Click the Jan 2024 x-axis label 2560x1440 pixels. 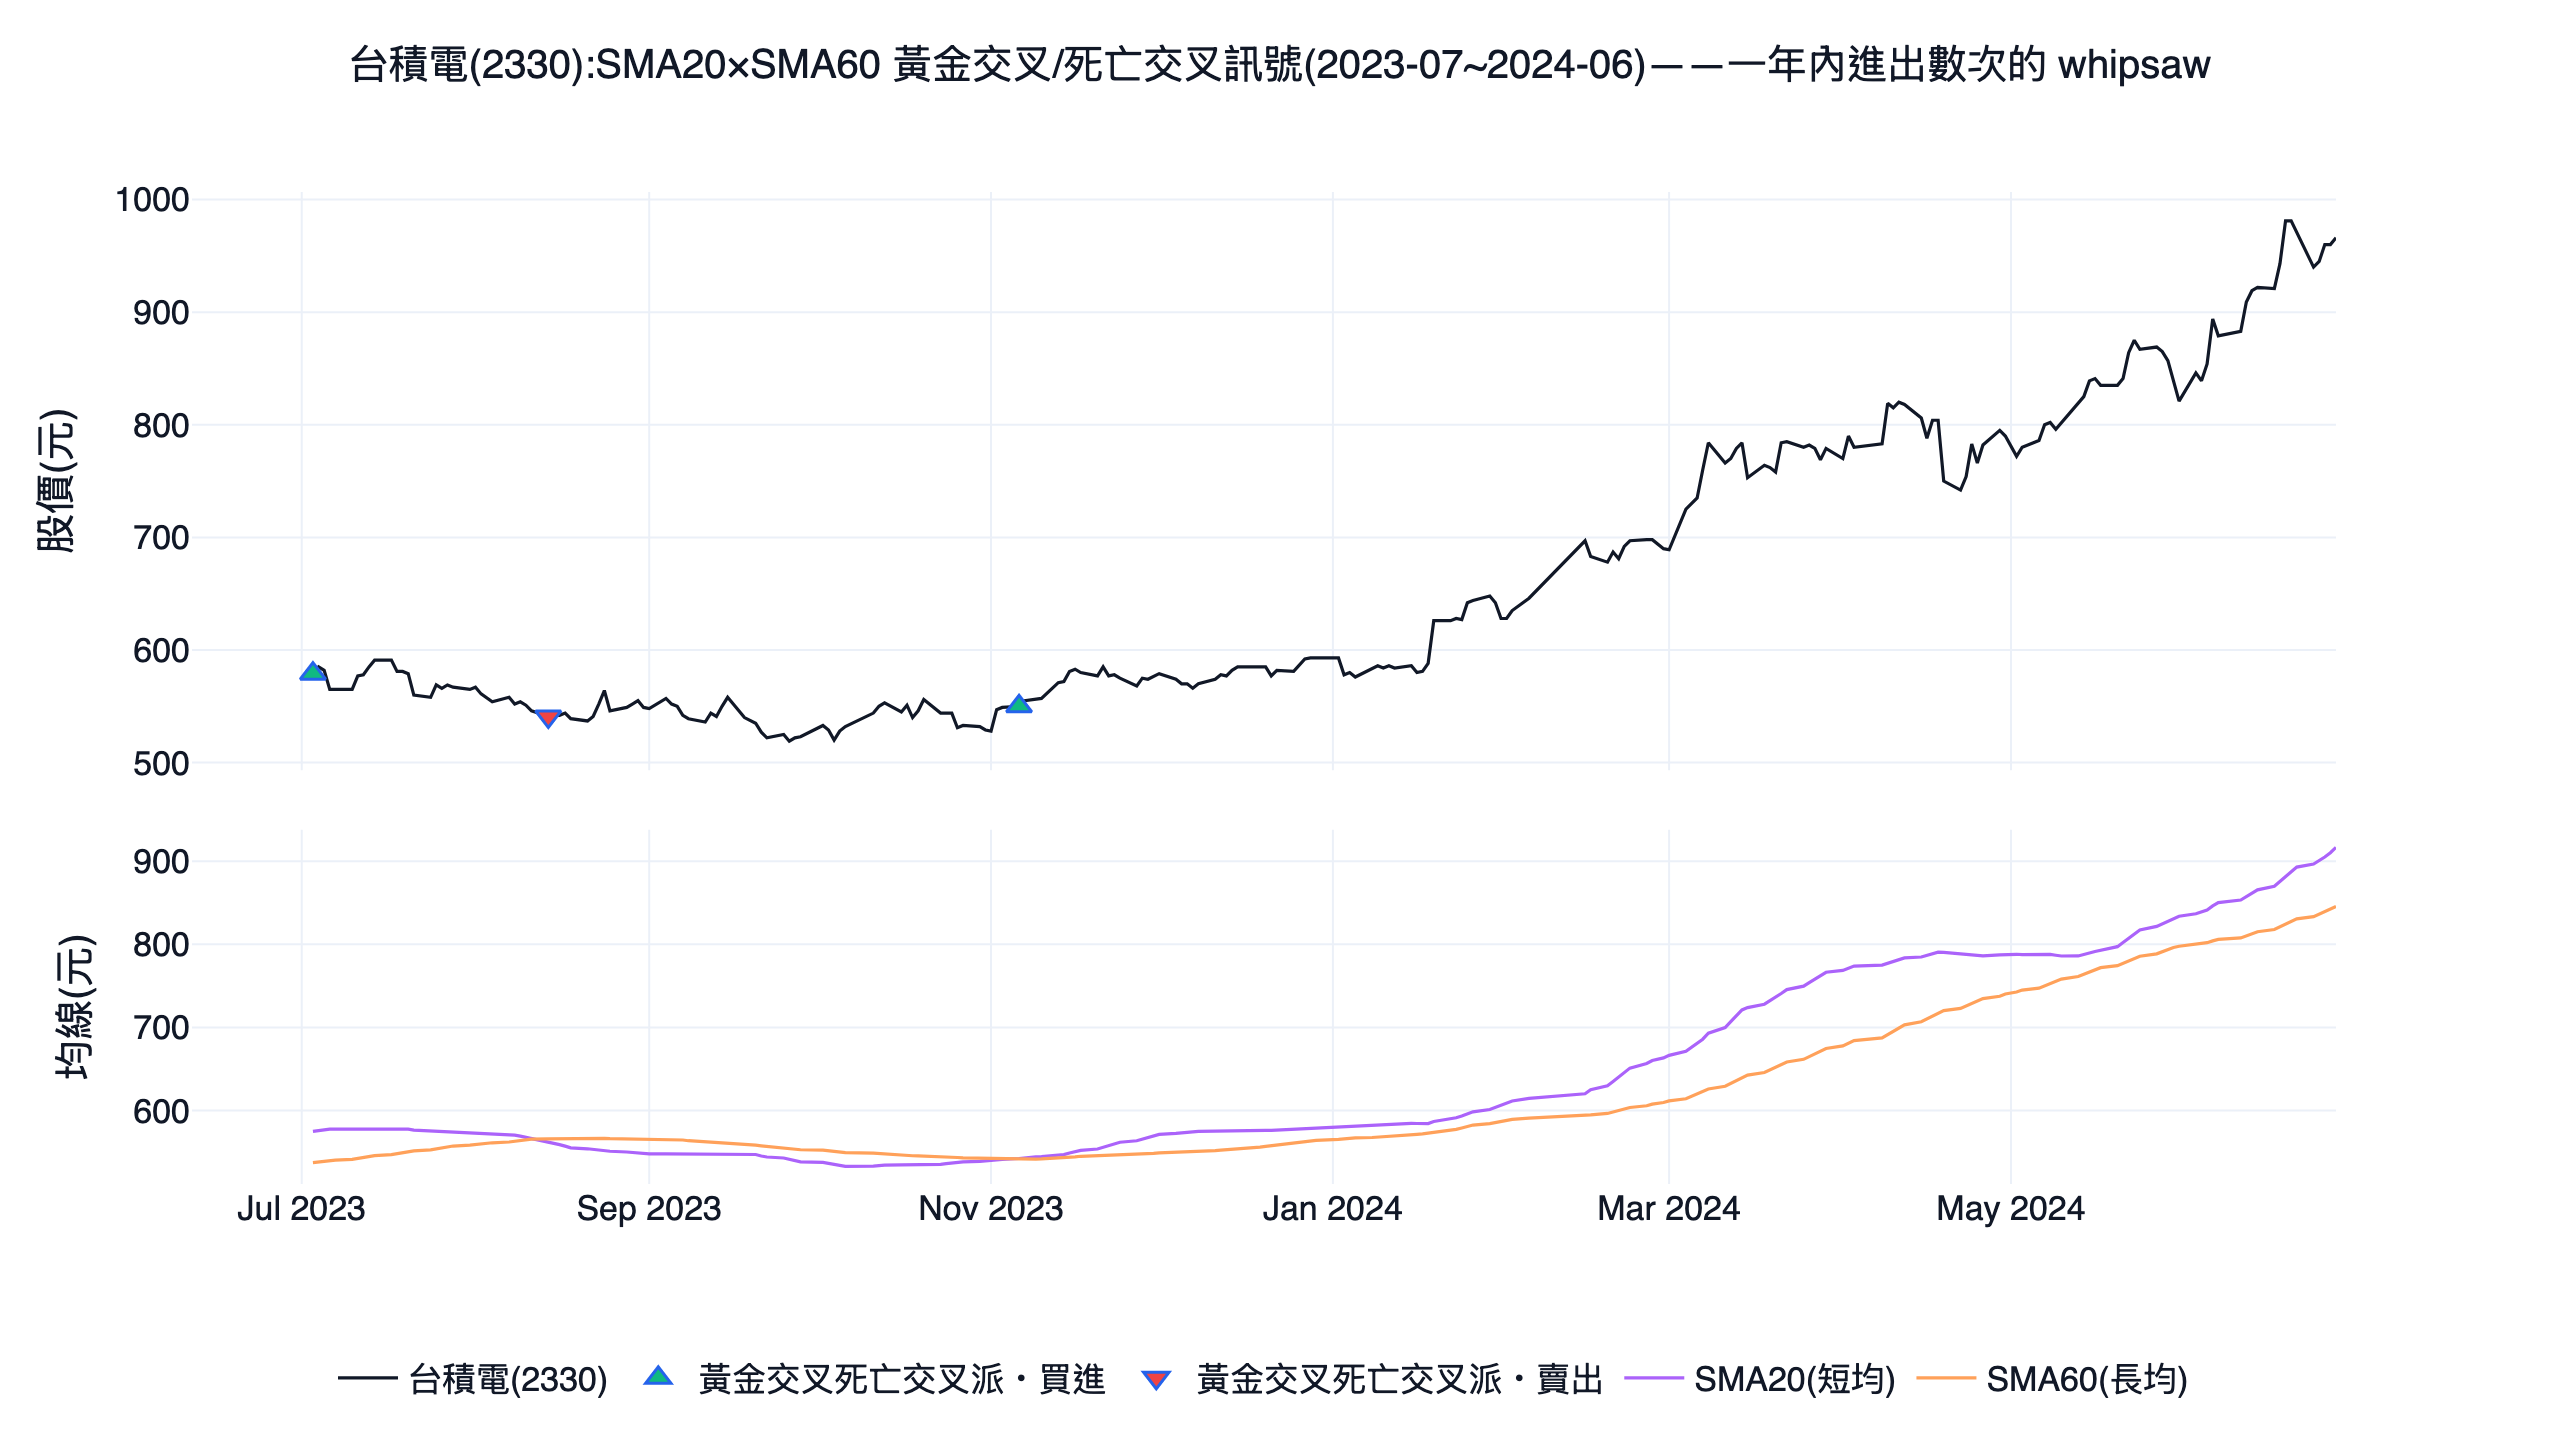(x=1332, y=1209)
